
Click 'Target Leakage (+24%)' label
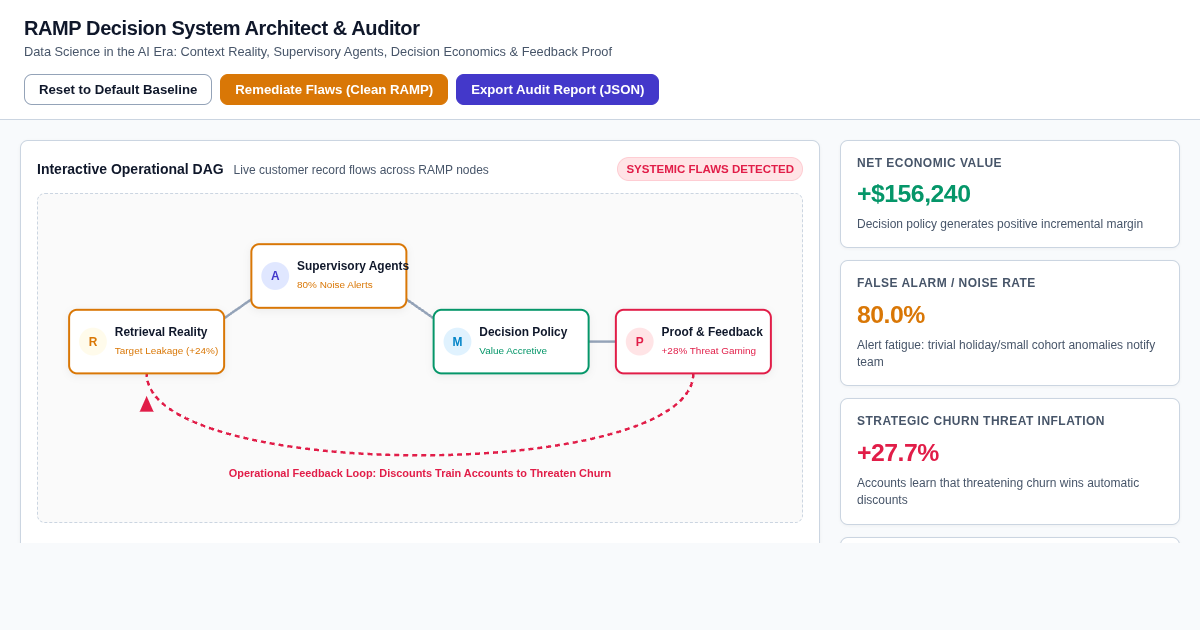tap(166, 351)
